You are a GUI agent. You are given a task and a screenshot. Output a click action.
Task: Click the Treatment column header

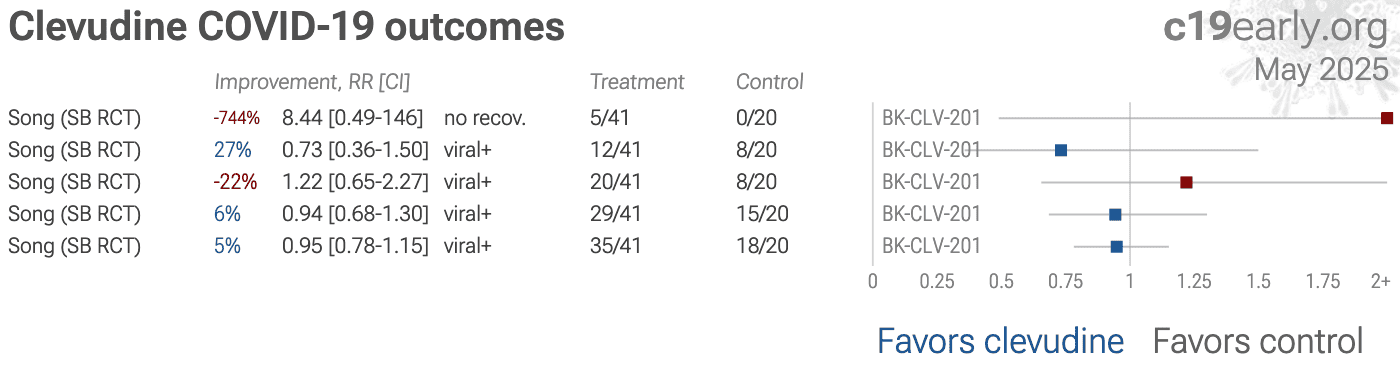point(637,82)
